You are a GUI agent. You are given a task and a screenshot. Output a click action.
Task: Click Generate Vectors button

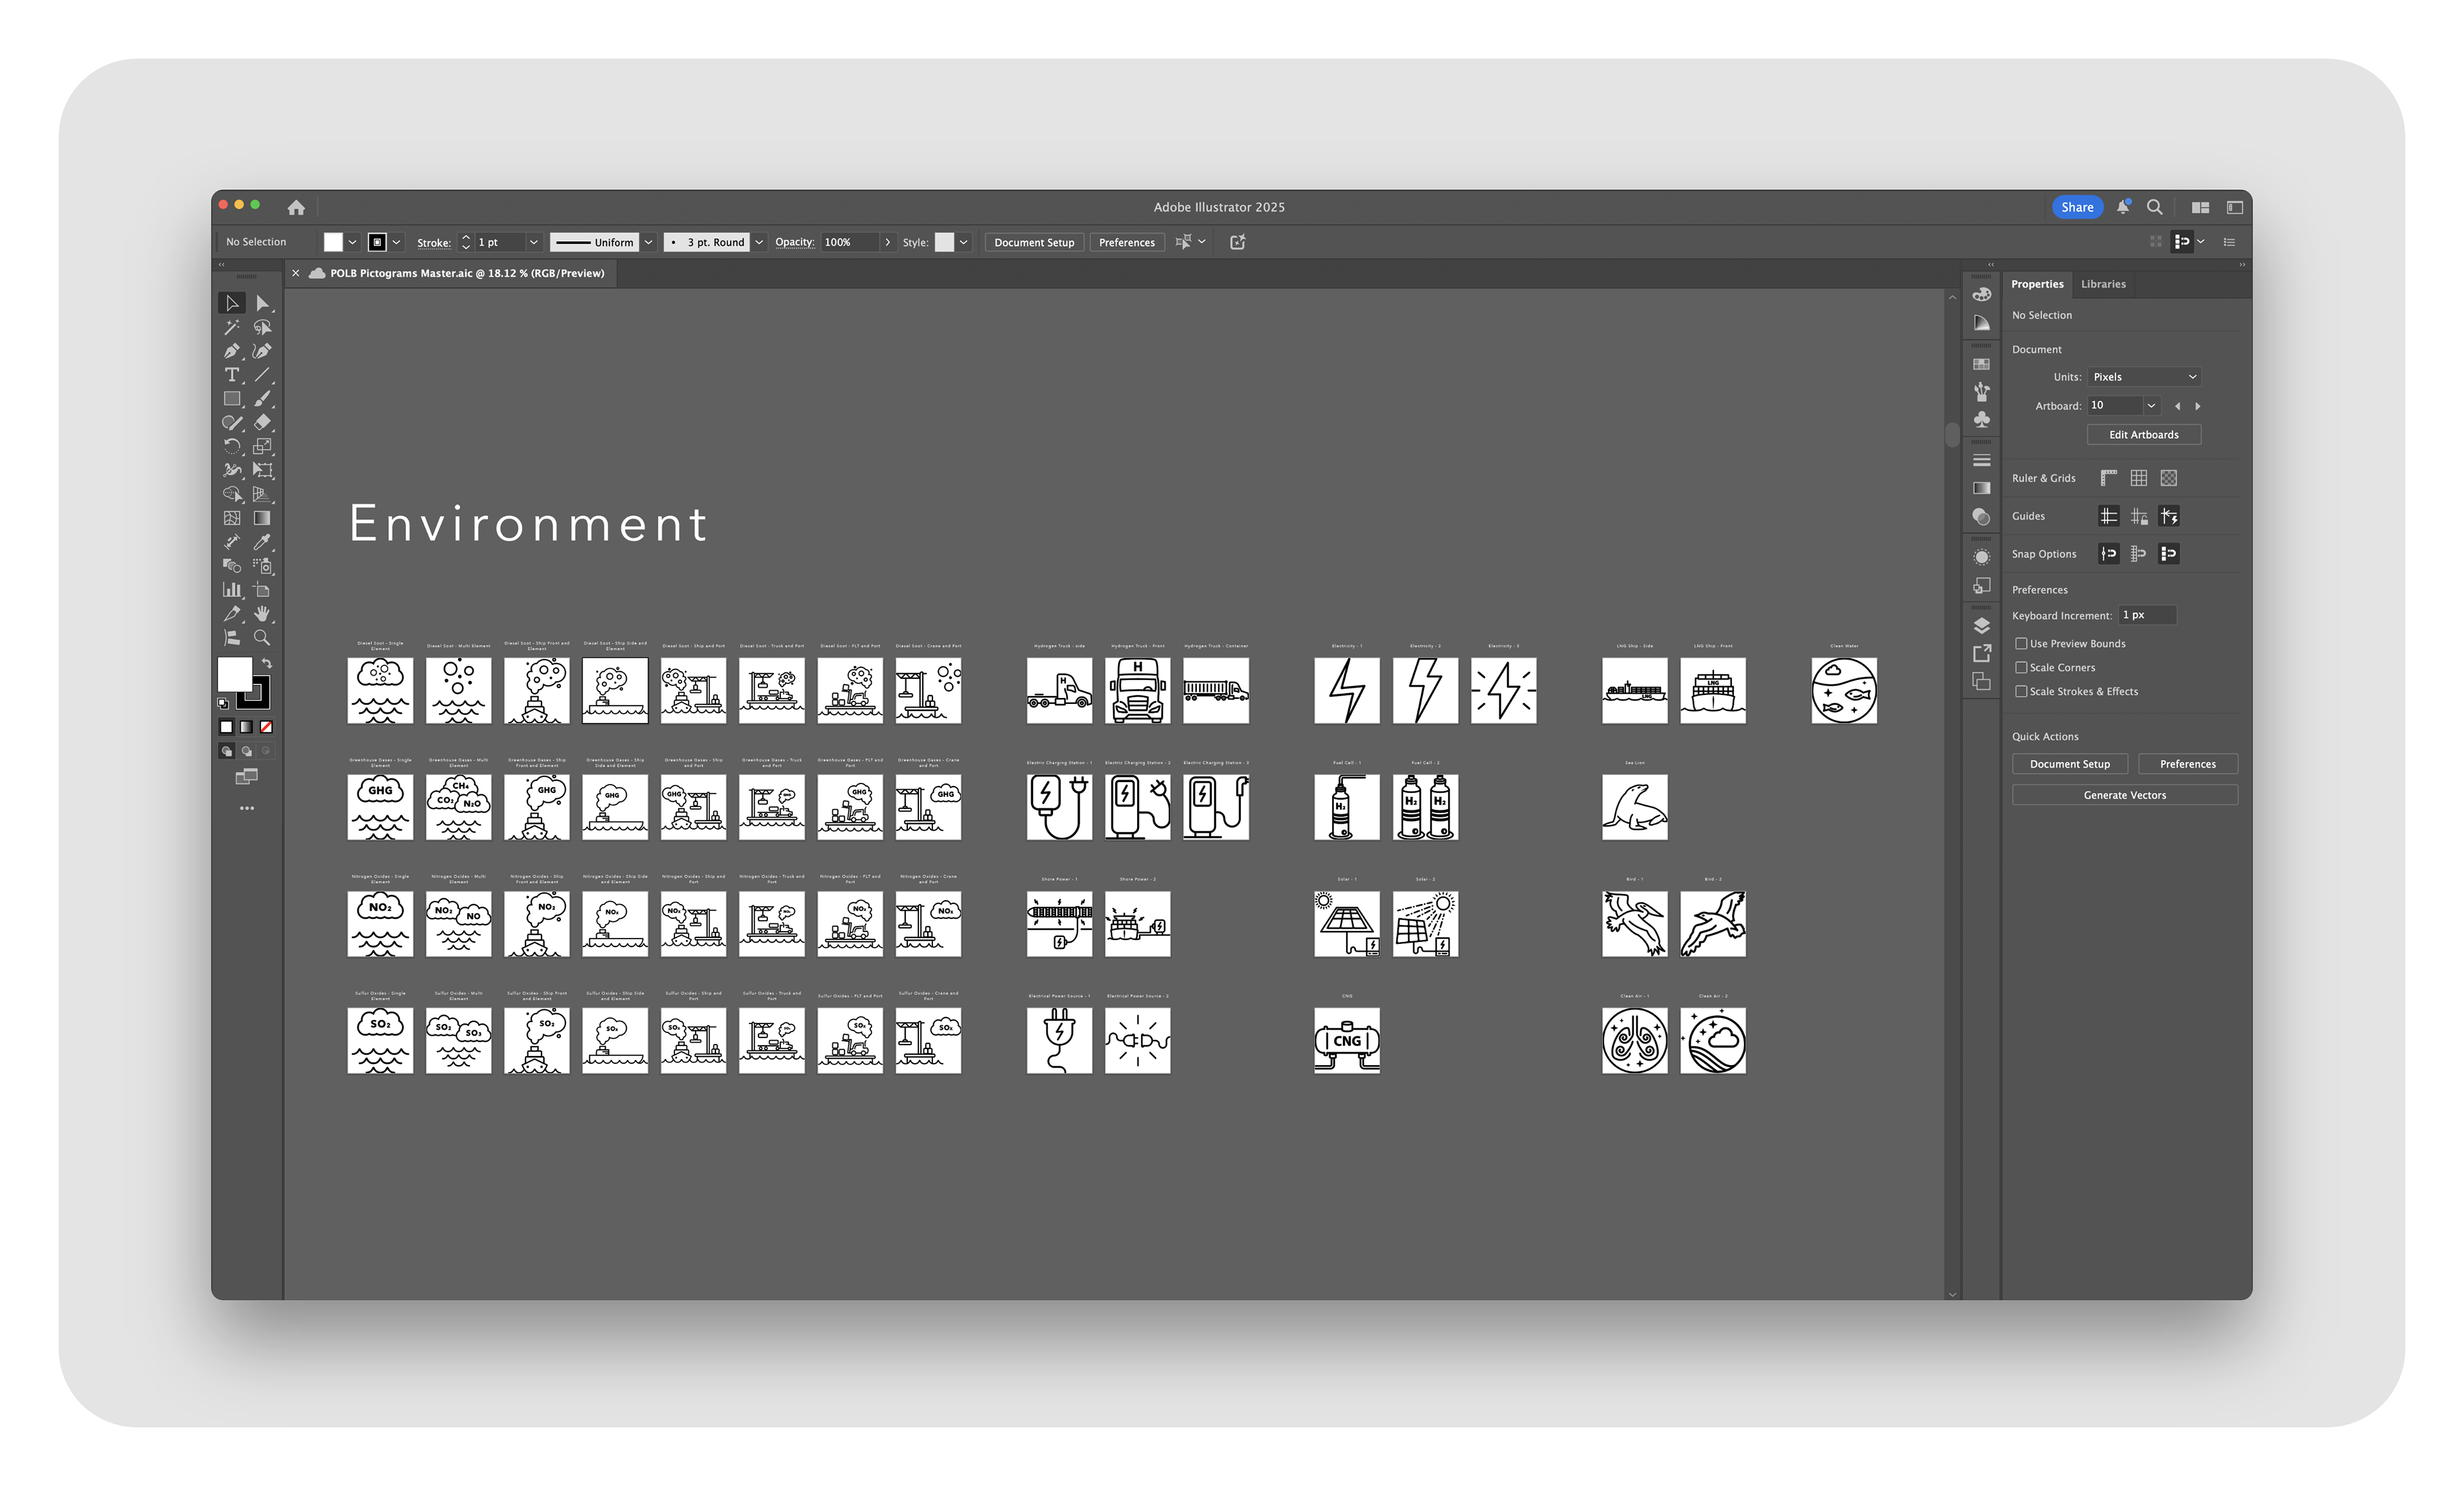[2124, 795]
